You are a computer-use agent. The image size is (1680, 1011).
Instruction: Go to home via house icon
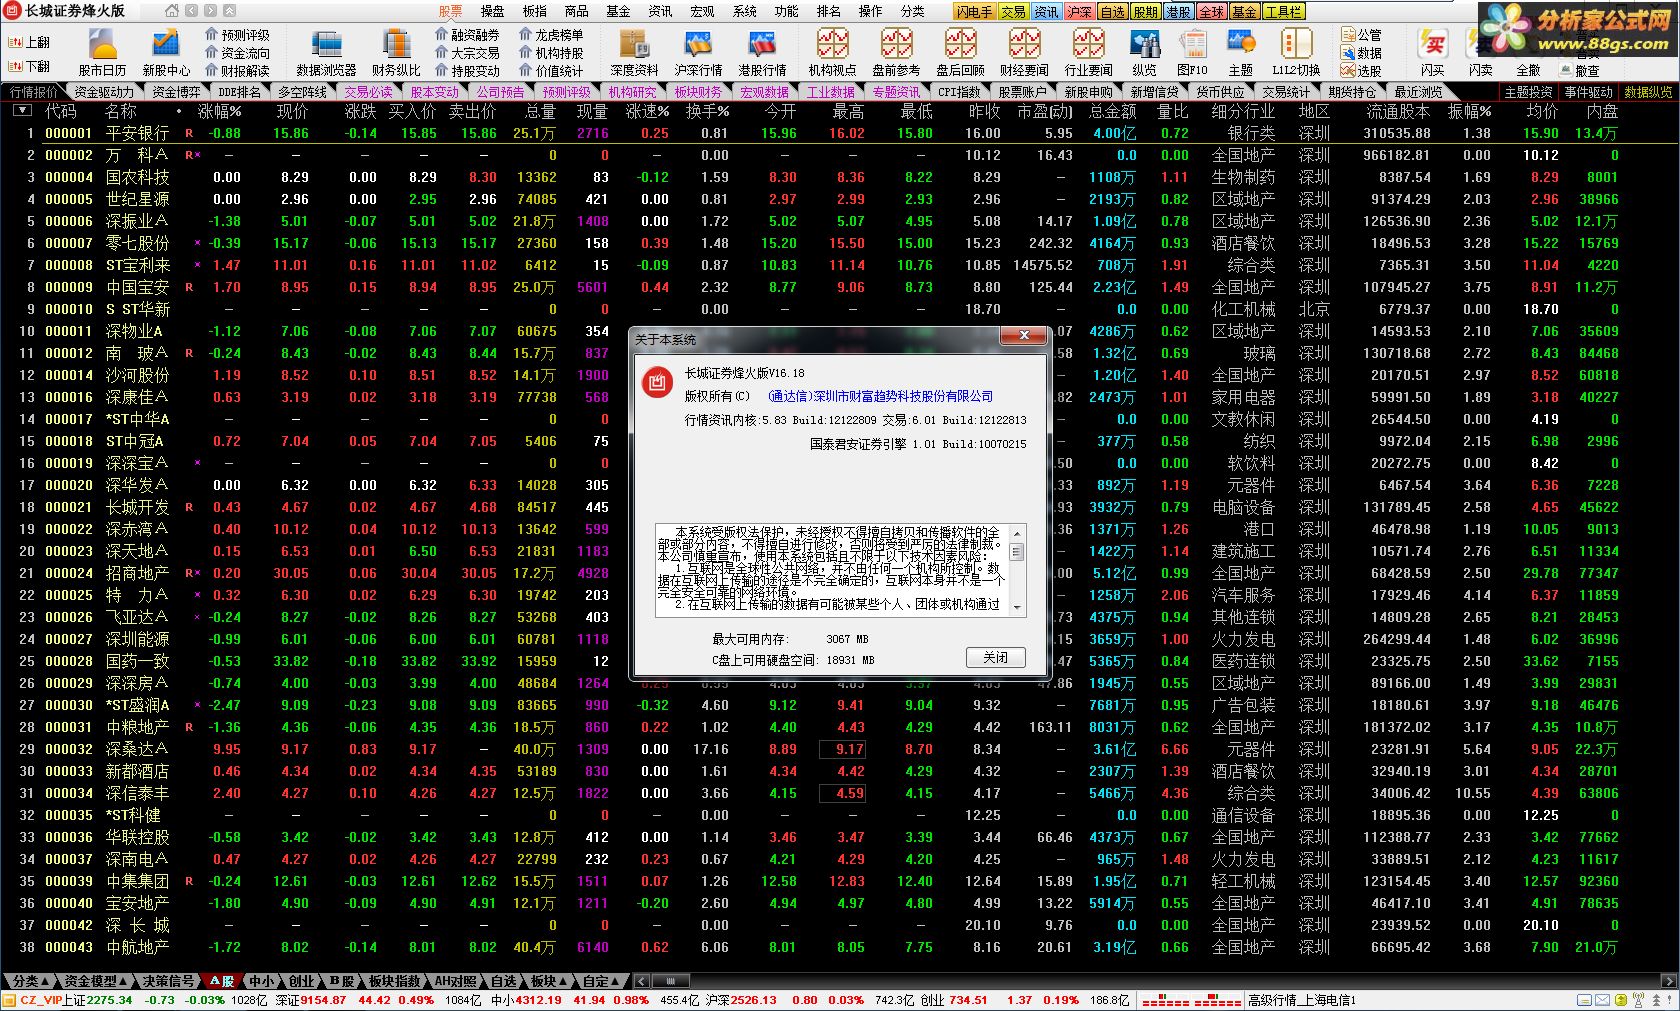pyautogui.click(x=172, y=11)
